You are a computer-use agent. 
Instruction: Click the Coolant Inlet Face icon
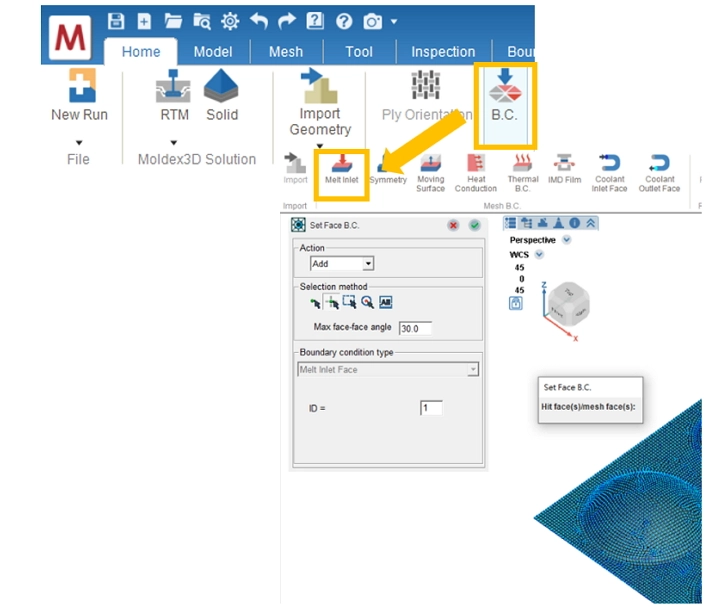[x=609, y=169]
